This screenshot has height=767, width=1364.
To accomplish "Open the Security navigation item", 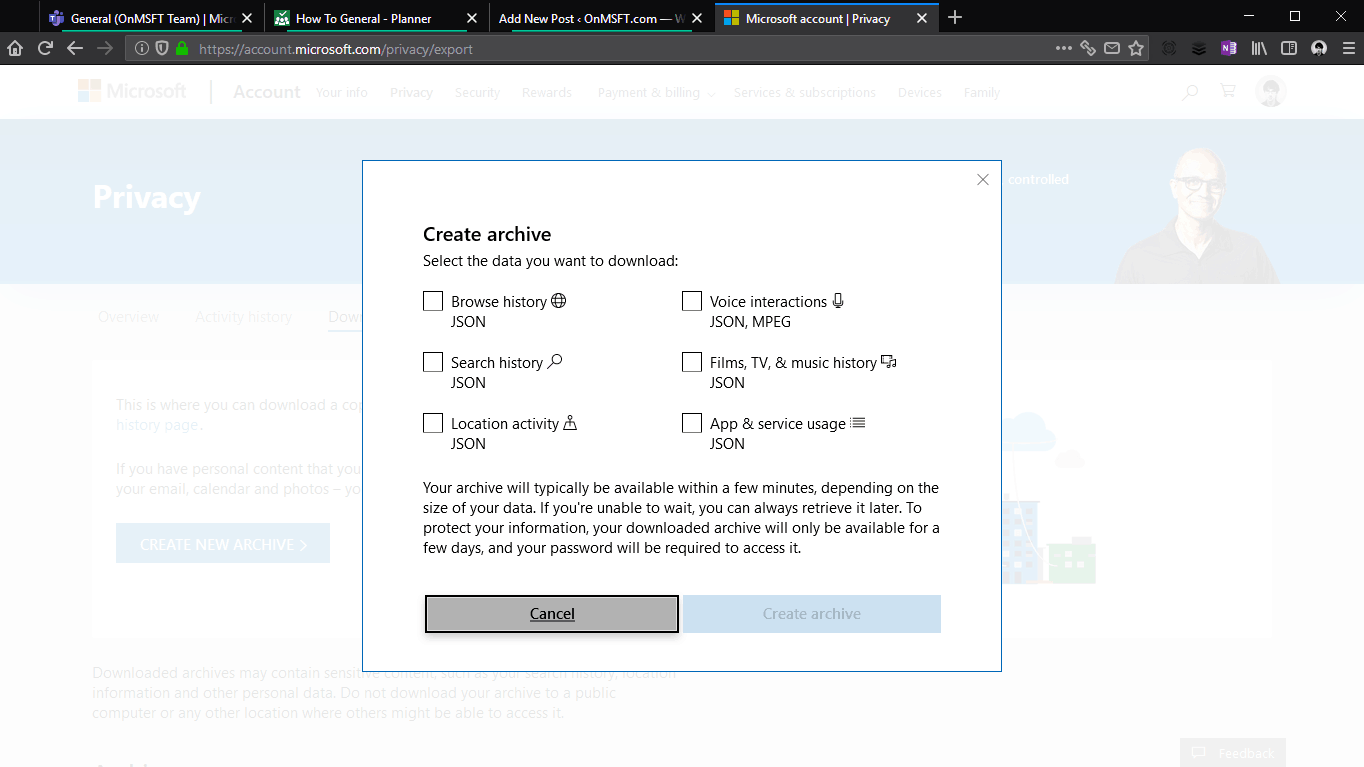I will click(477, 92).
